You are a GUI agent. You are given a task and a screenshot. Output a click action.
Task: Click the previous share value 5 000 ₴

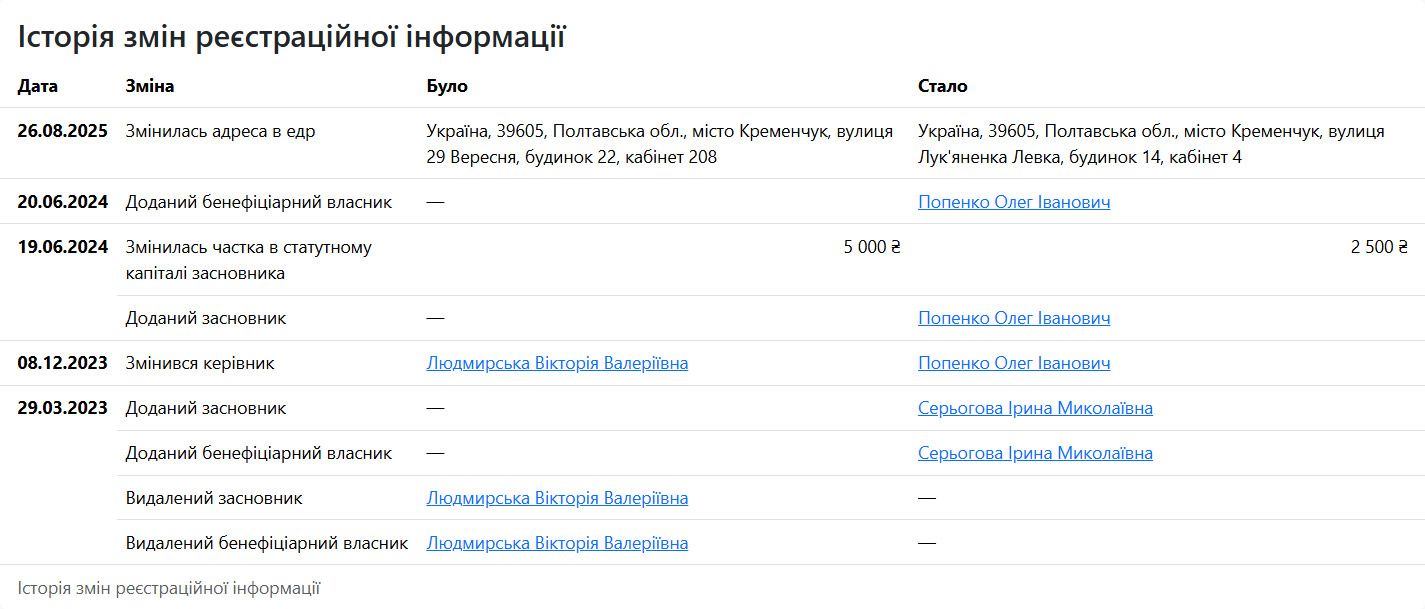[872, 247]
